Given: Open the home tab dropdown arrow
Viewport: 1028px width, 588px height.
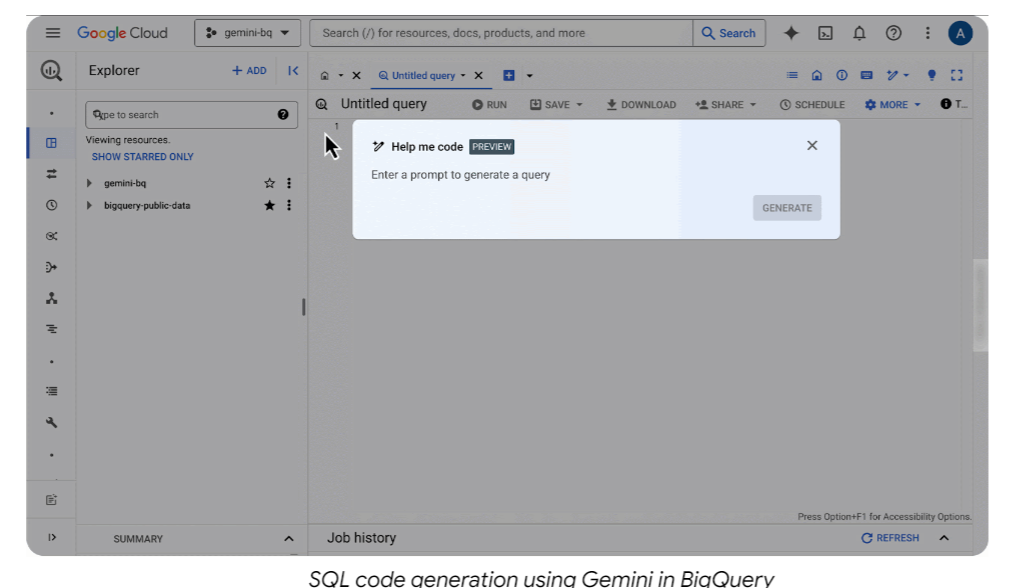Looking at the screenshot, I should click(x=341, y=75).
